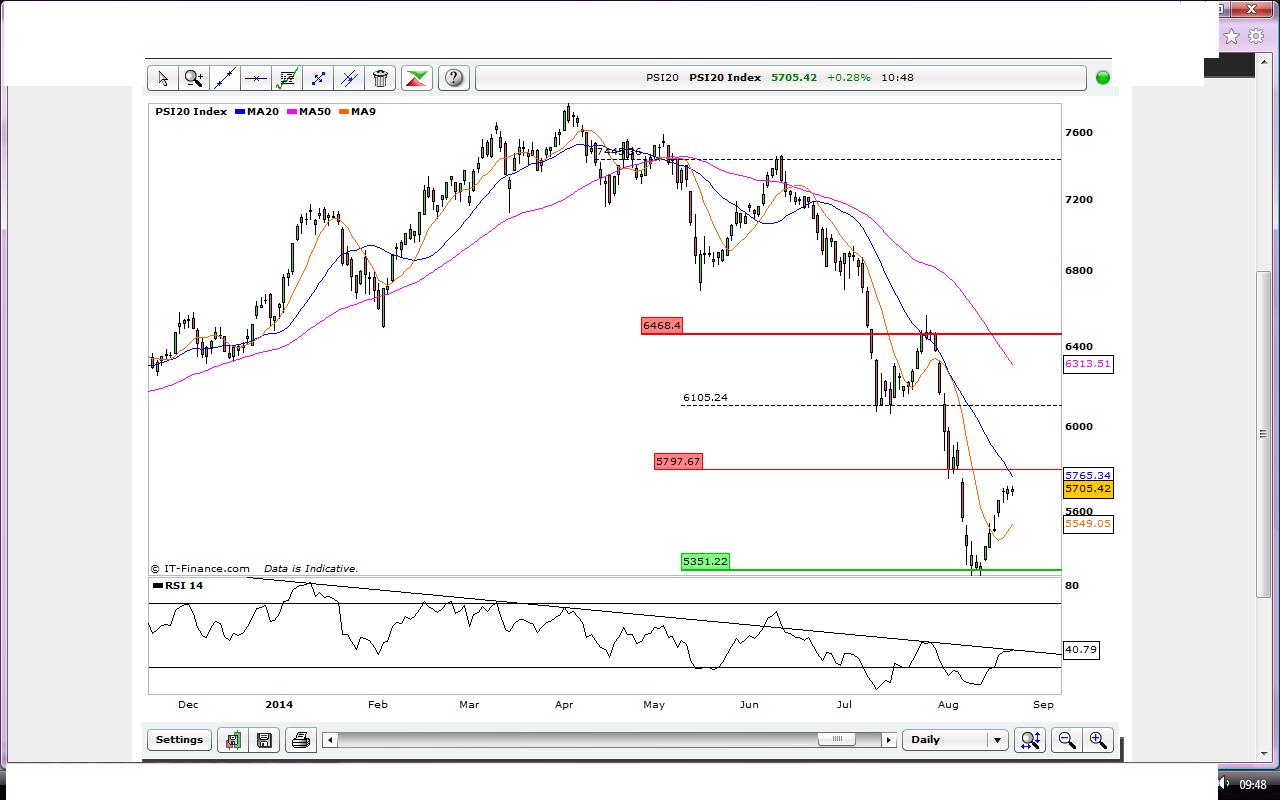Click the green and red trade arrows icon
Viewport: 1280px width, 800px height.
point(417,78)
